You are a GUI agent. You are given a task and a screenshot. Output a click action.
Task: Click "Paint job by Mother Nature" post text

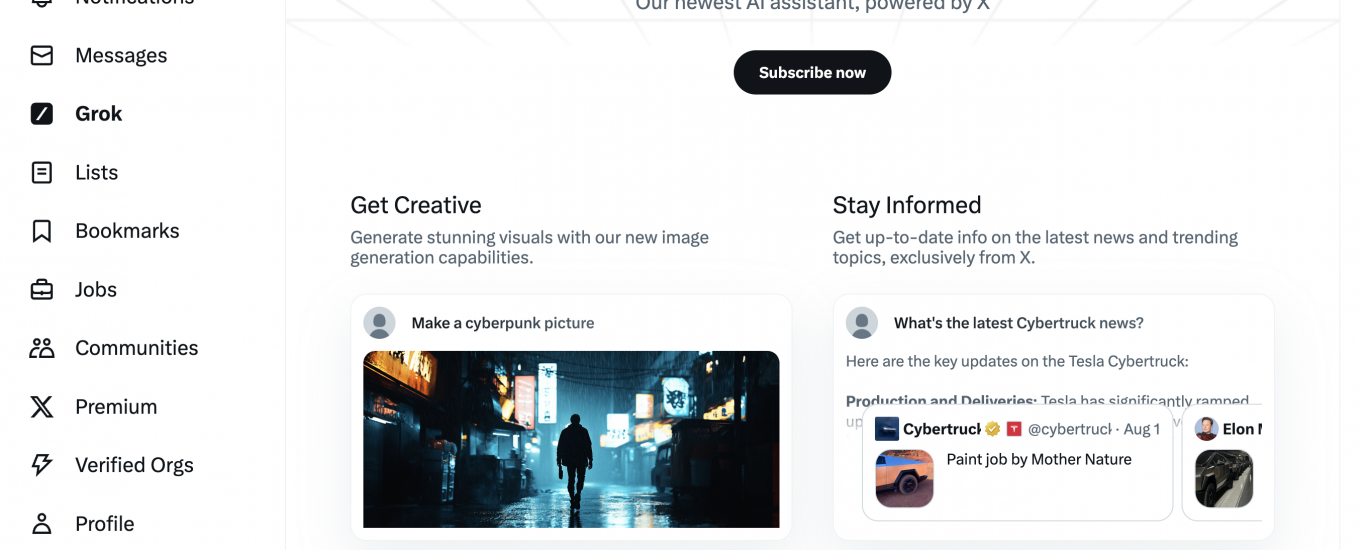click(x=1039, y=459)
